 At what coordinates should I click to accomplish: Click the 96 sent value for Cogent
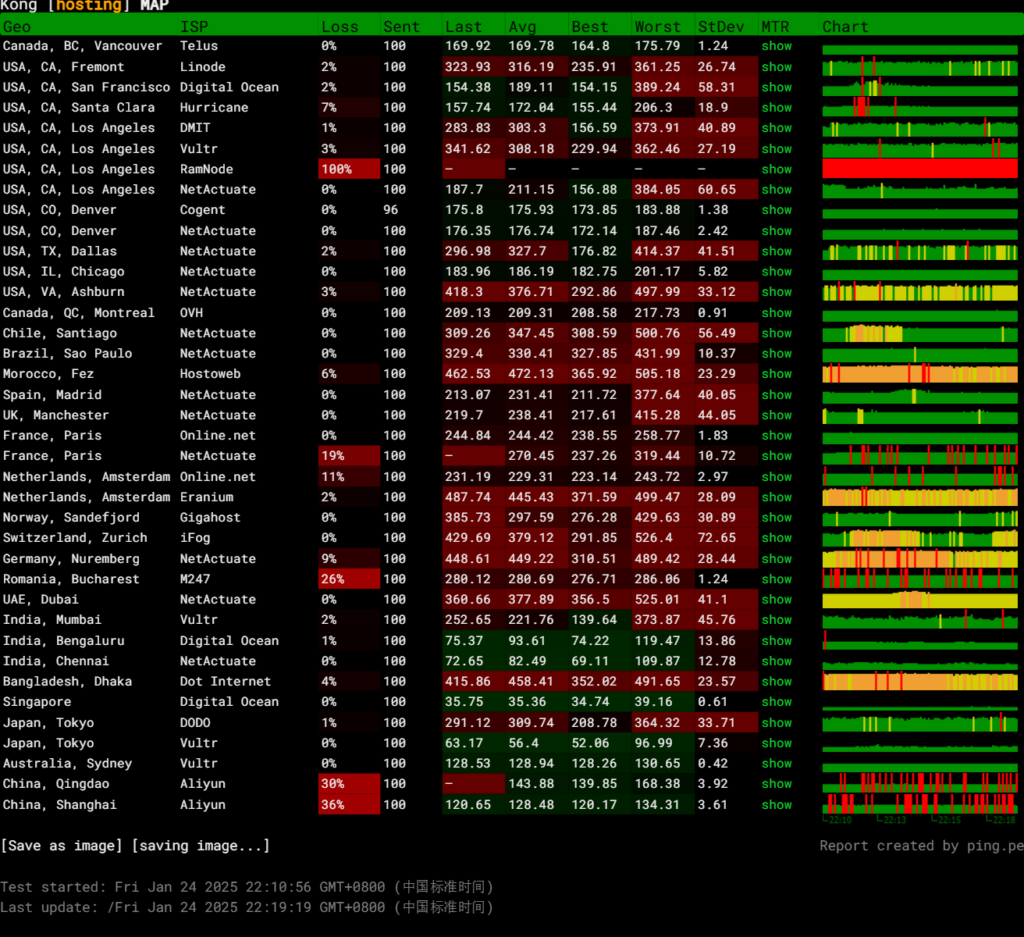pyautogui.click(x=391, y=210)
